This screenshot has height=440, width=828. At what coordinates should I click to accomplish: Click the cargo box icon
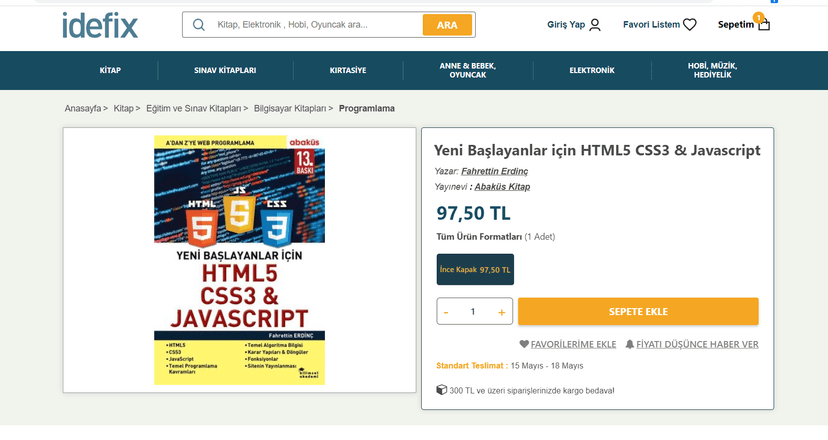(441, 390)
